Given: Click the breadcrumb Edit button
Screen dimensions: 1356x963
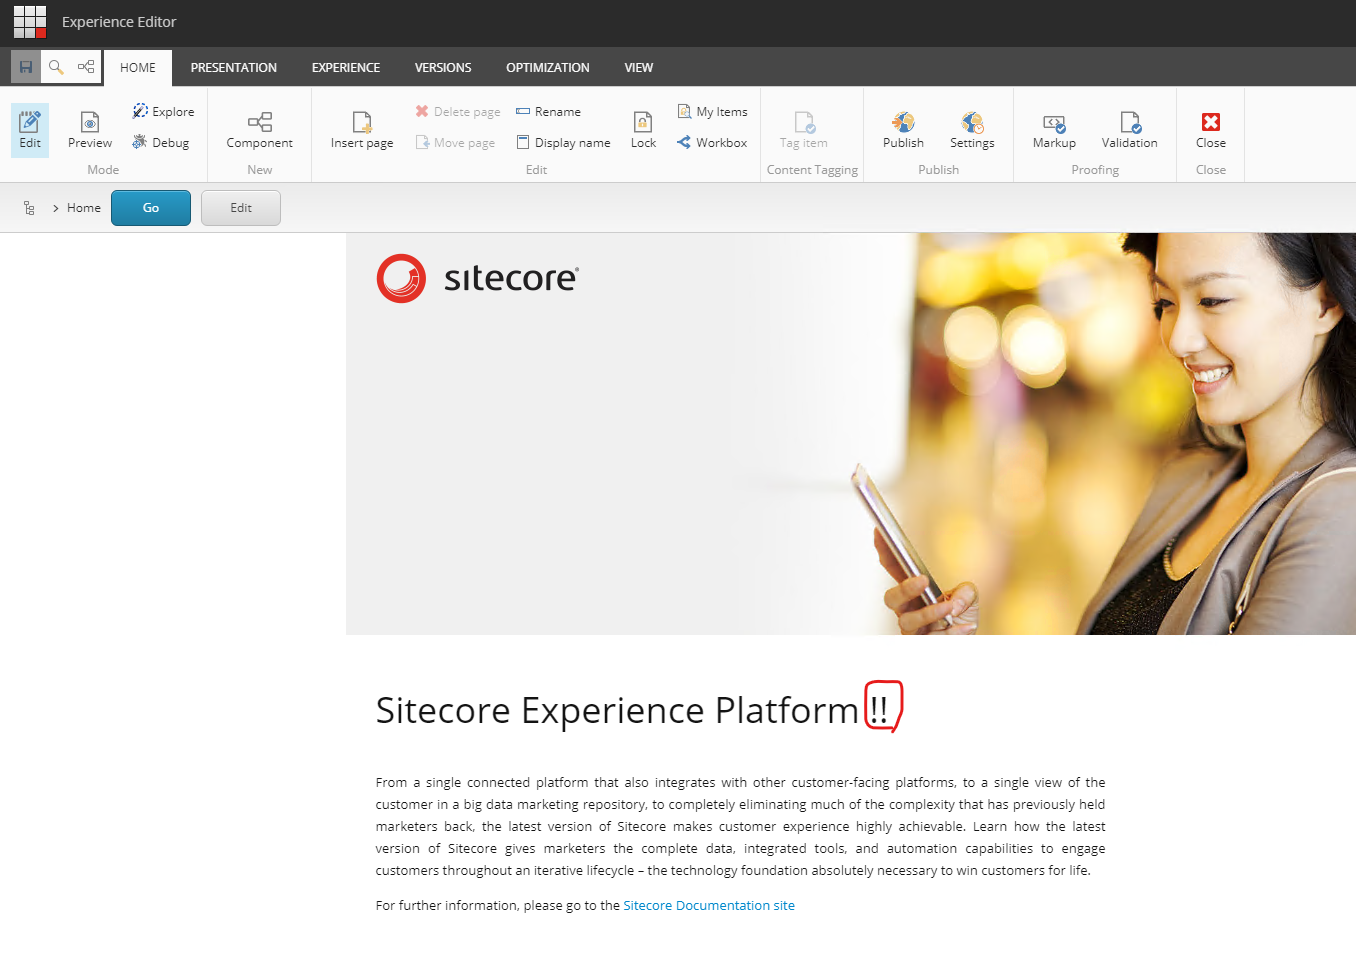Looking at the screenshot, I should [241, 208].
